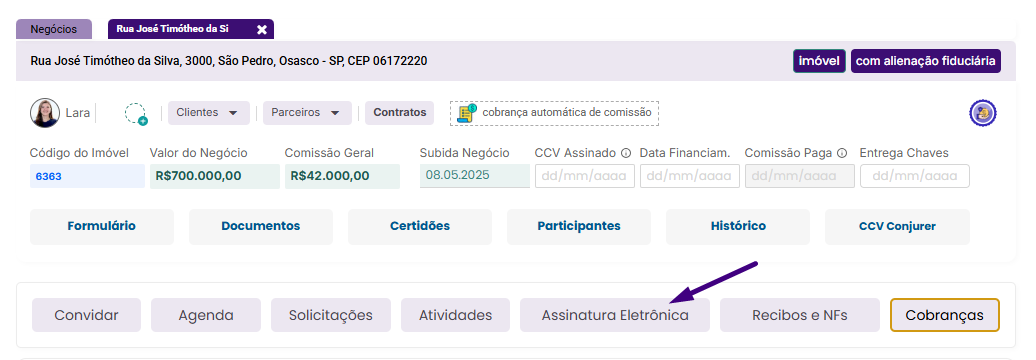The image size is (1036, 360).
Task: Click the cobrança automática de comissão icon
Action: click(468, 113)
